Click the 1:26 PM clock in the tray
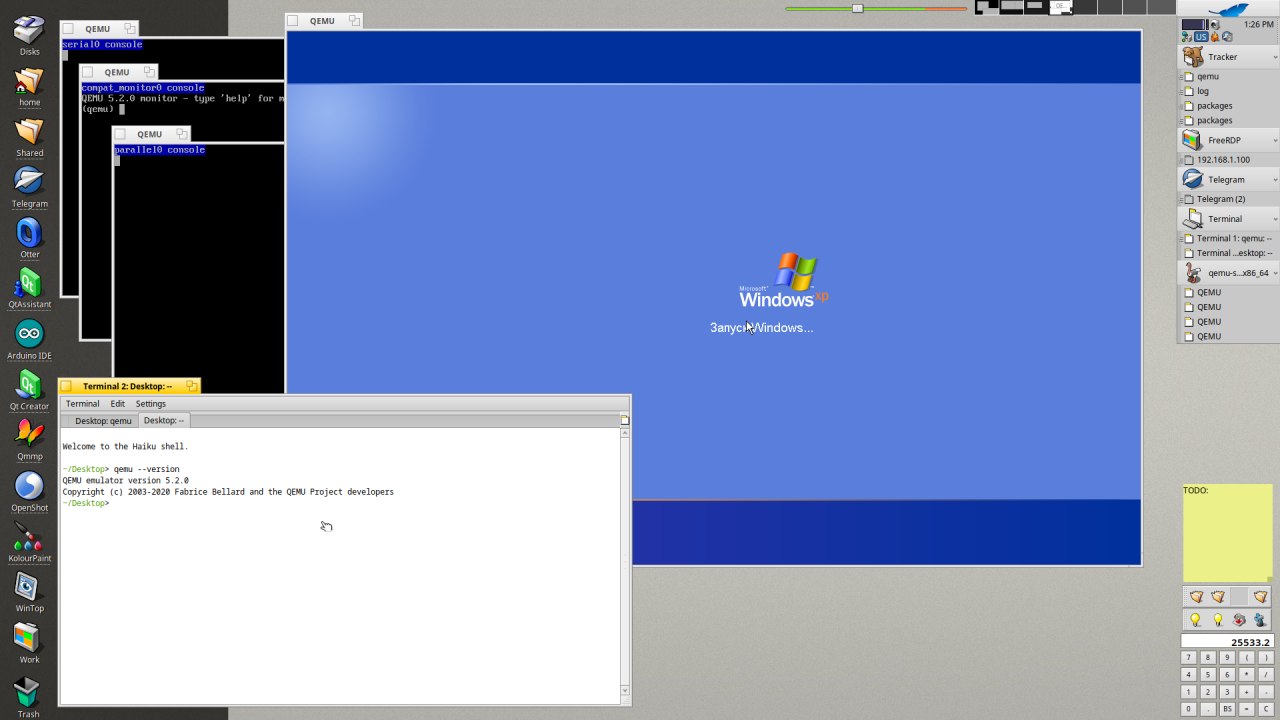1280x720 pixels. [x=1258, y=24]
